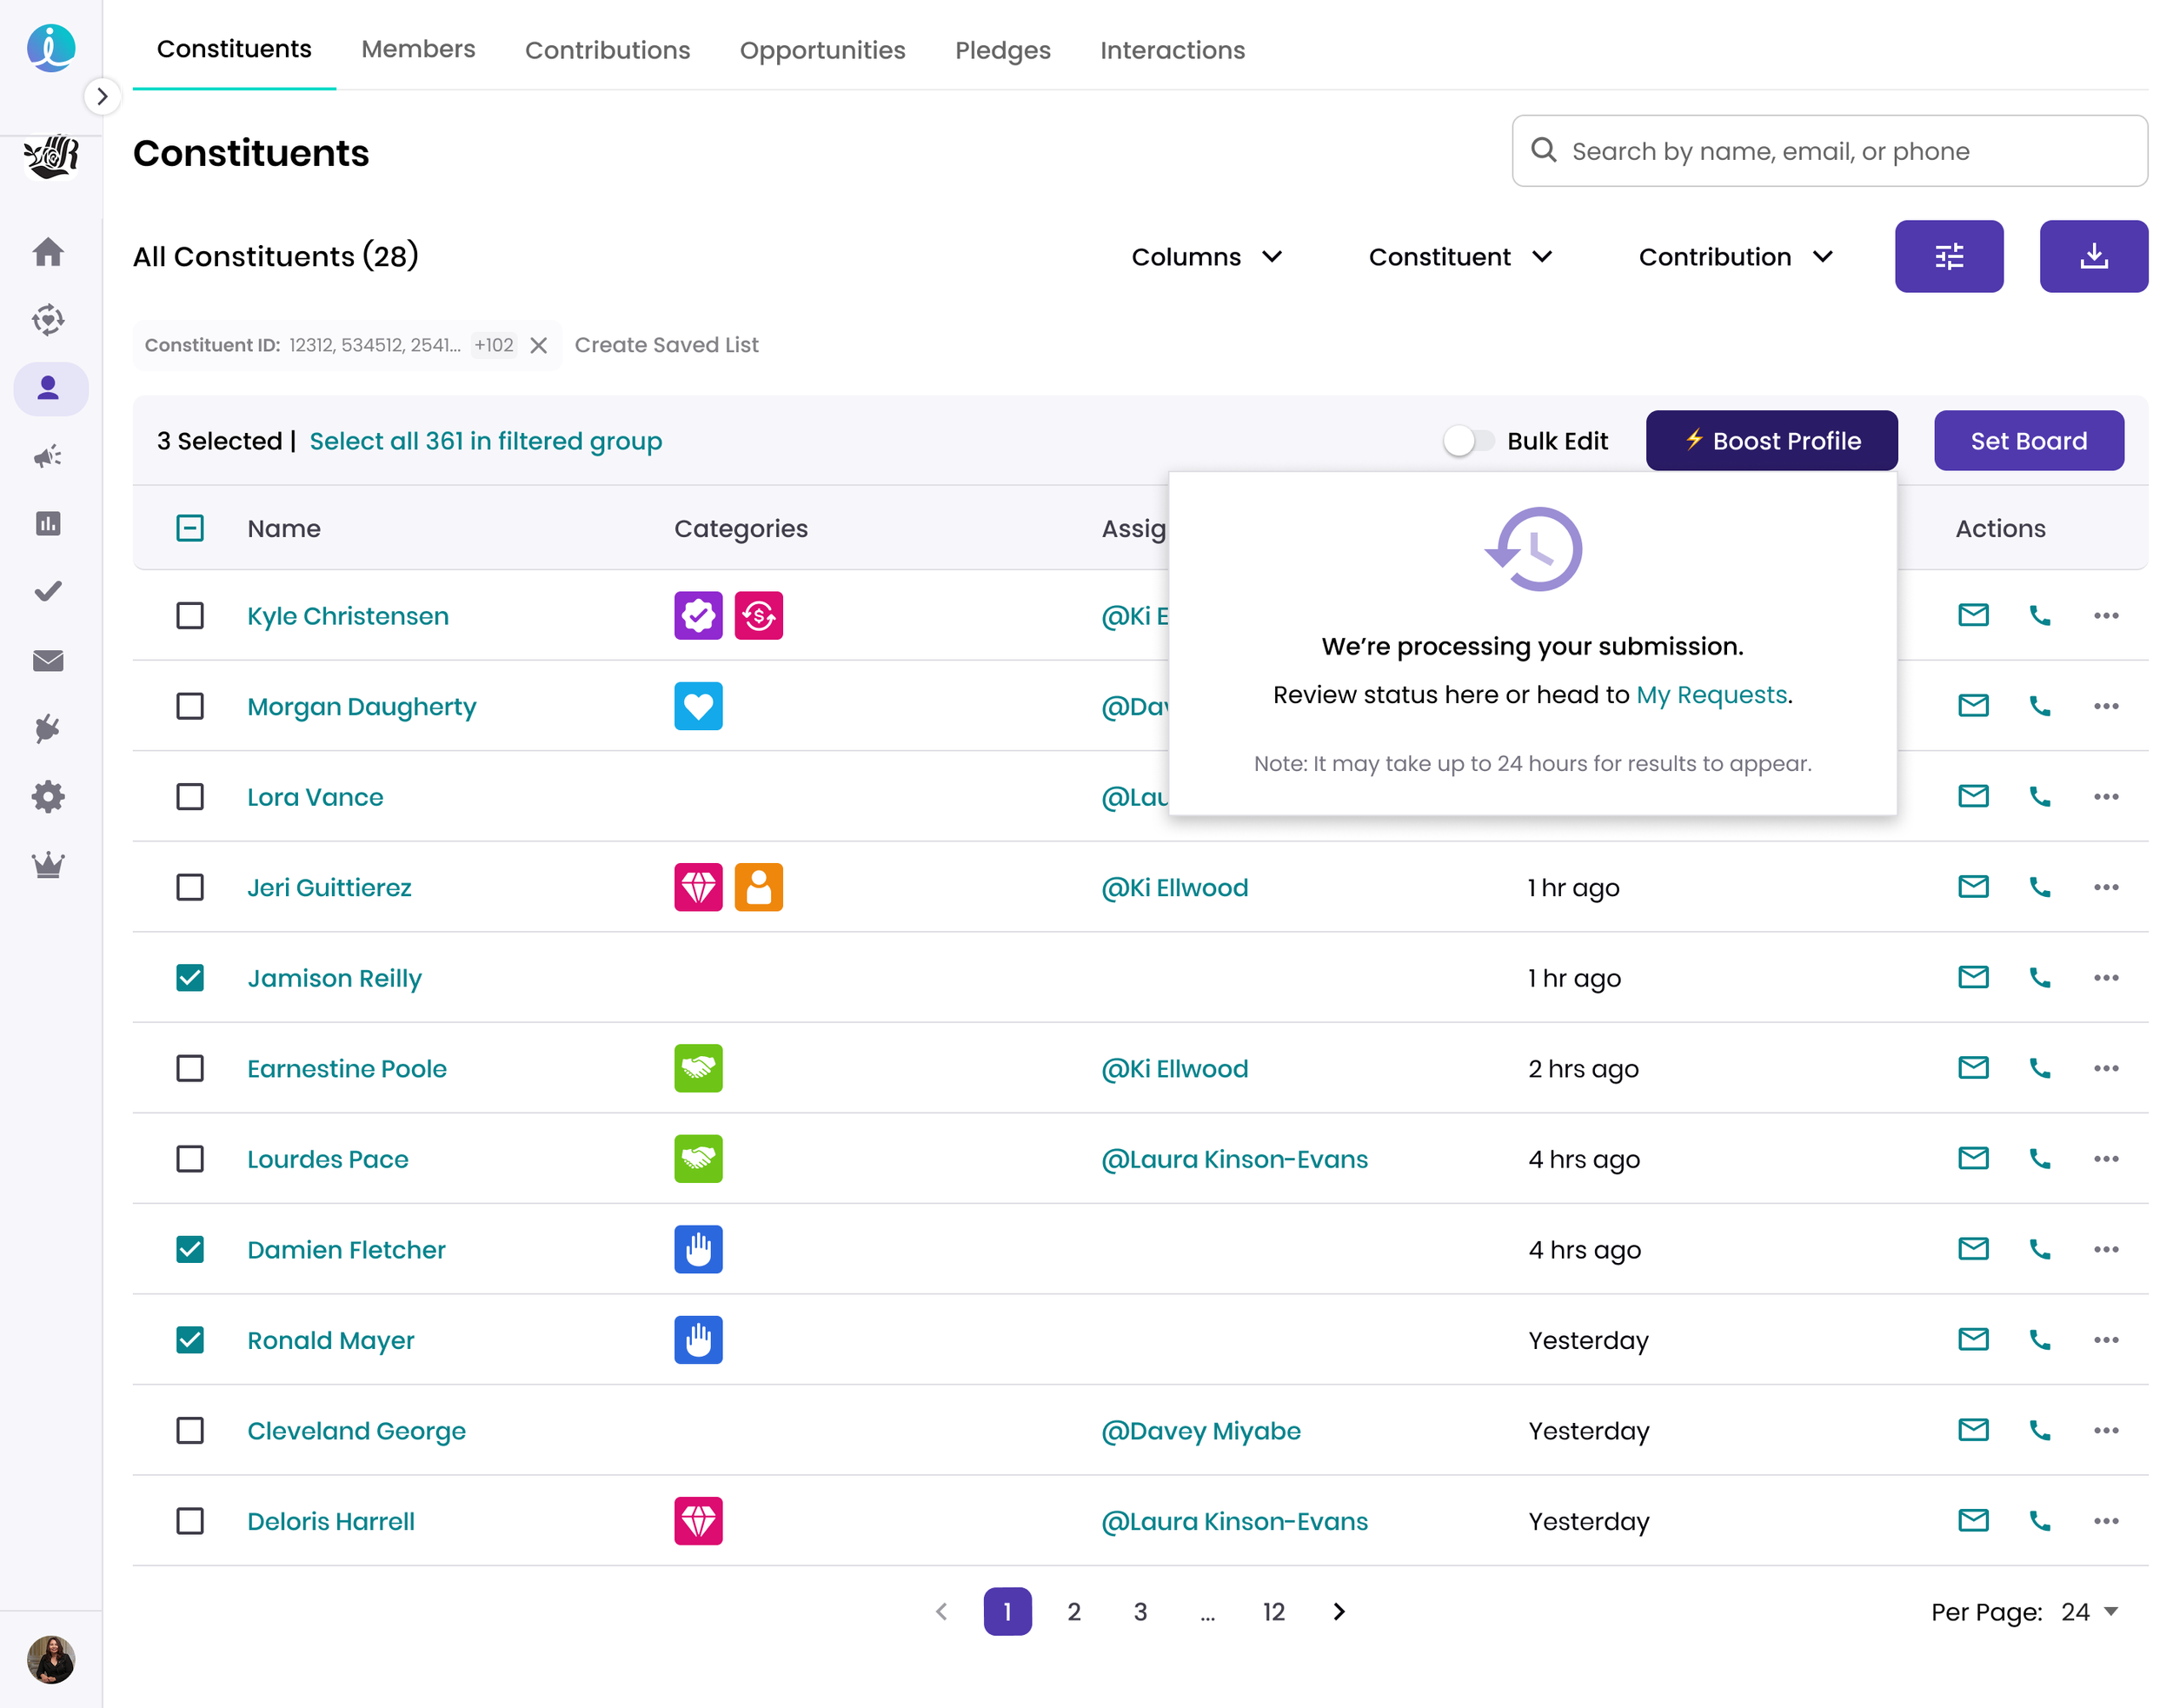Open more options for Deloris Harrell
This screenshot has height=1708, width=2173.
tap(2105, 1521)
